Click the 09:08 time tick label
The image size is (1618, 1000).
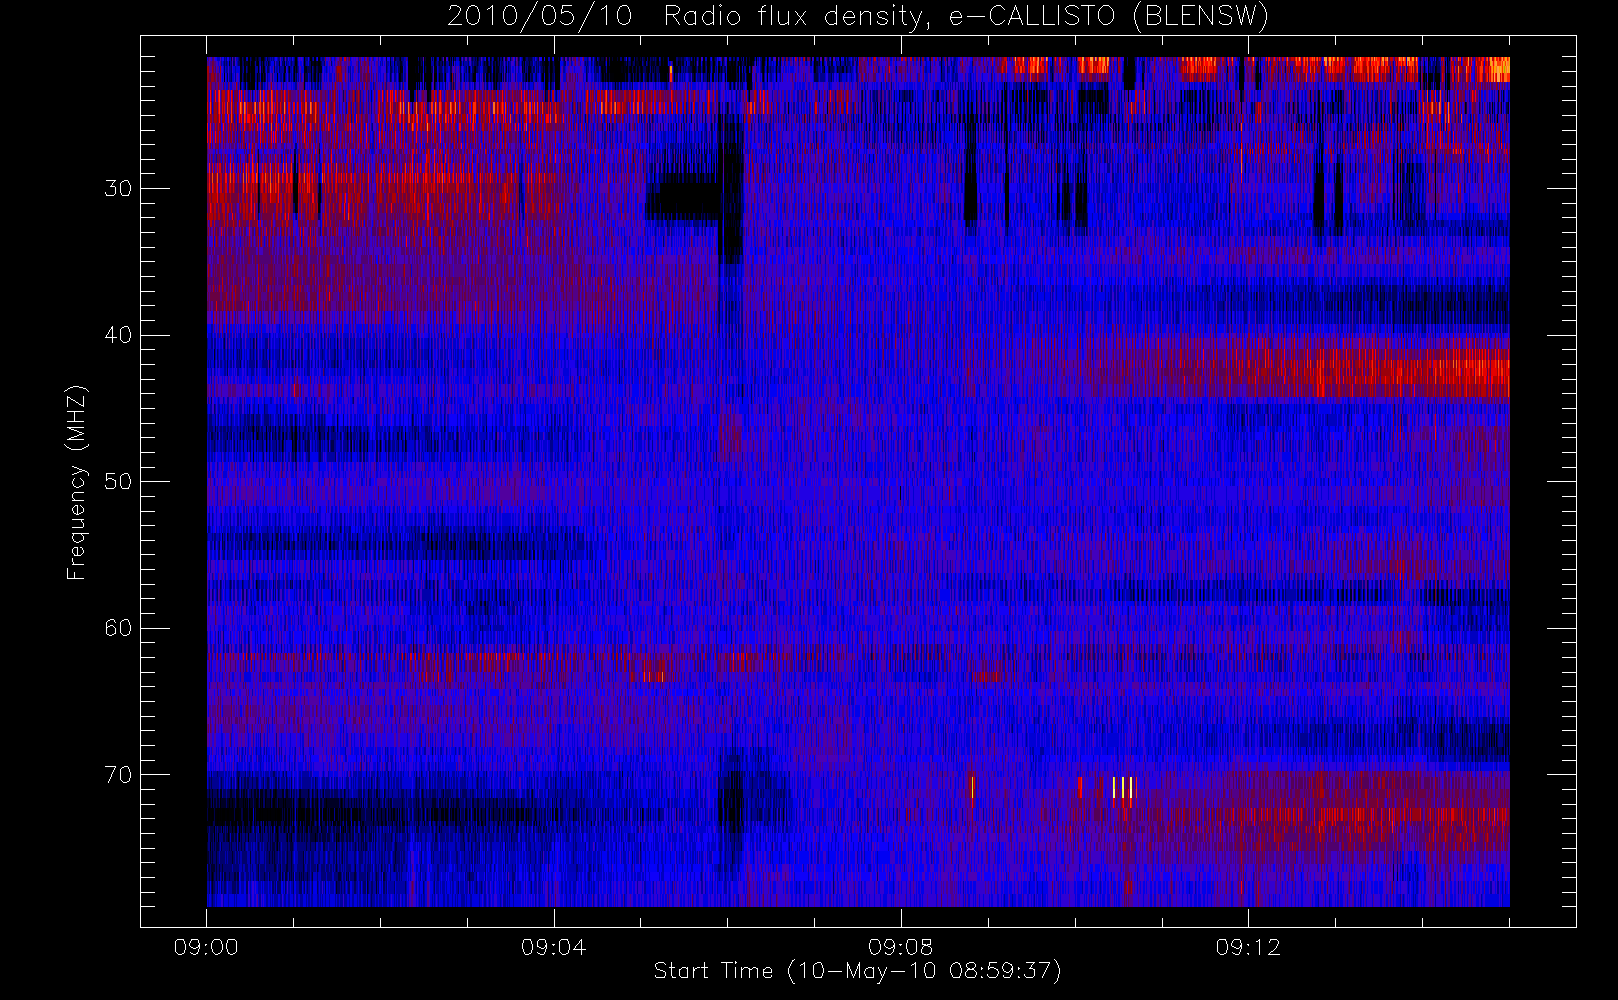(900, 947)
